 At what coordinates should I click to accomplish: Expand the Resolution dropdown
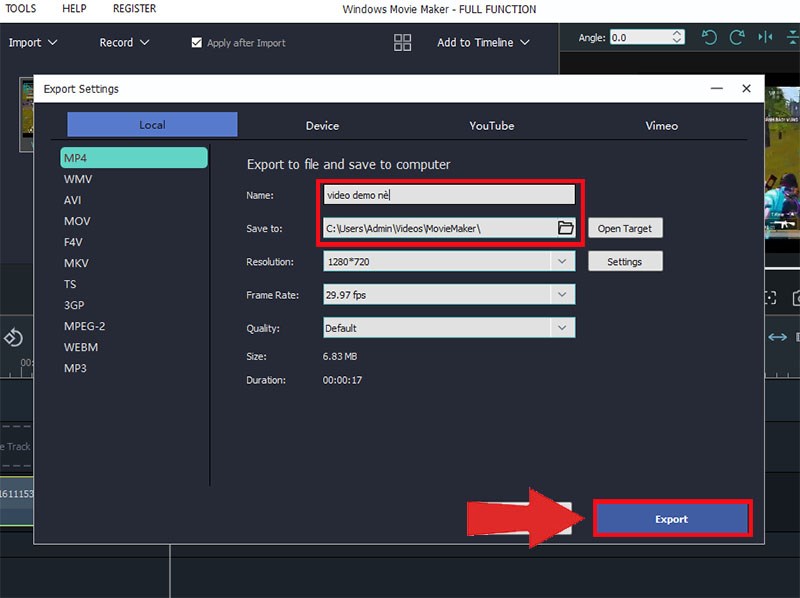pos(563,262)
